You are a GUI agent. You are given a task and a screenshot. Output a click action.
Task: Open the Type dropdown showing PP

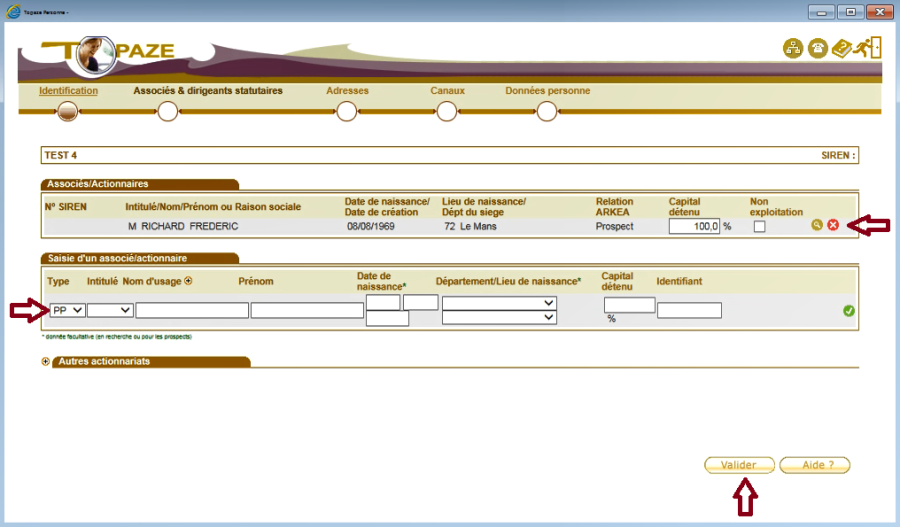coord(67,311)
